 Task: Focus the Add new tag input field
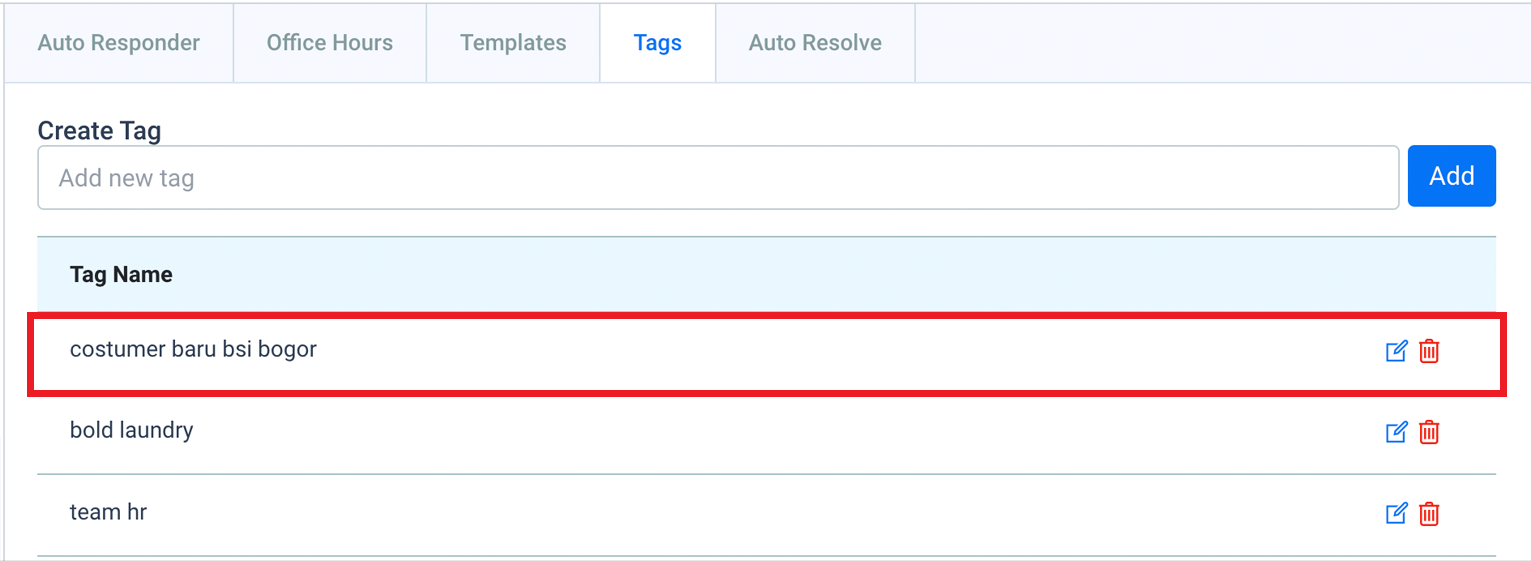(718, 178)
